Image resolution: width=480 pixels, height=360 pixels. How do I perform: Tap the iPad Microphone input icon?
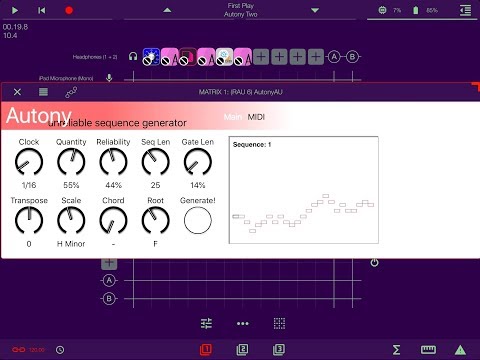(x=109, y=78)
